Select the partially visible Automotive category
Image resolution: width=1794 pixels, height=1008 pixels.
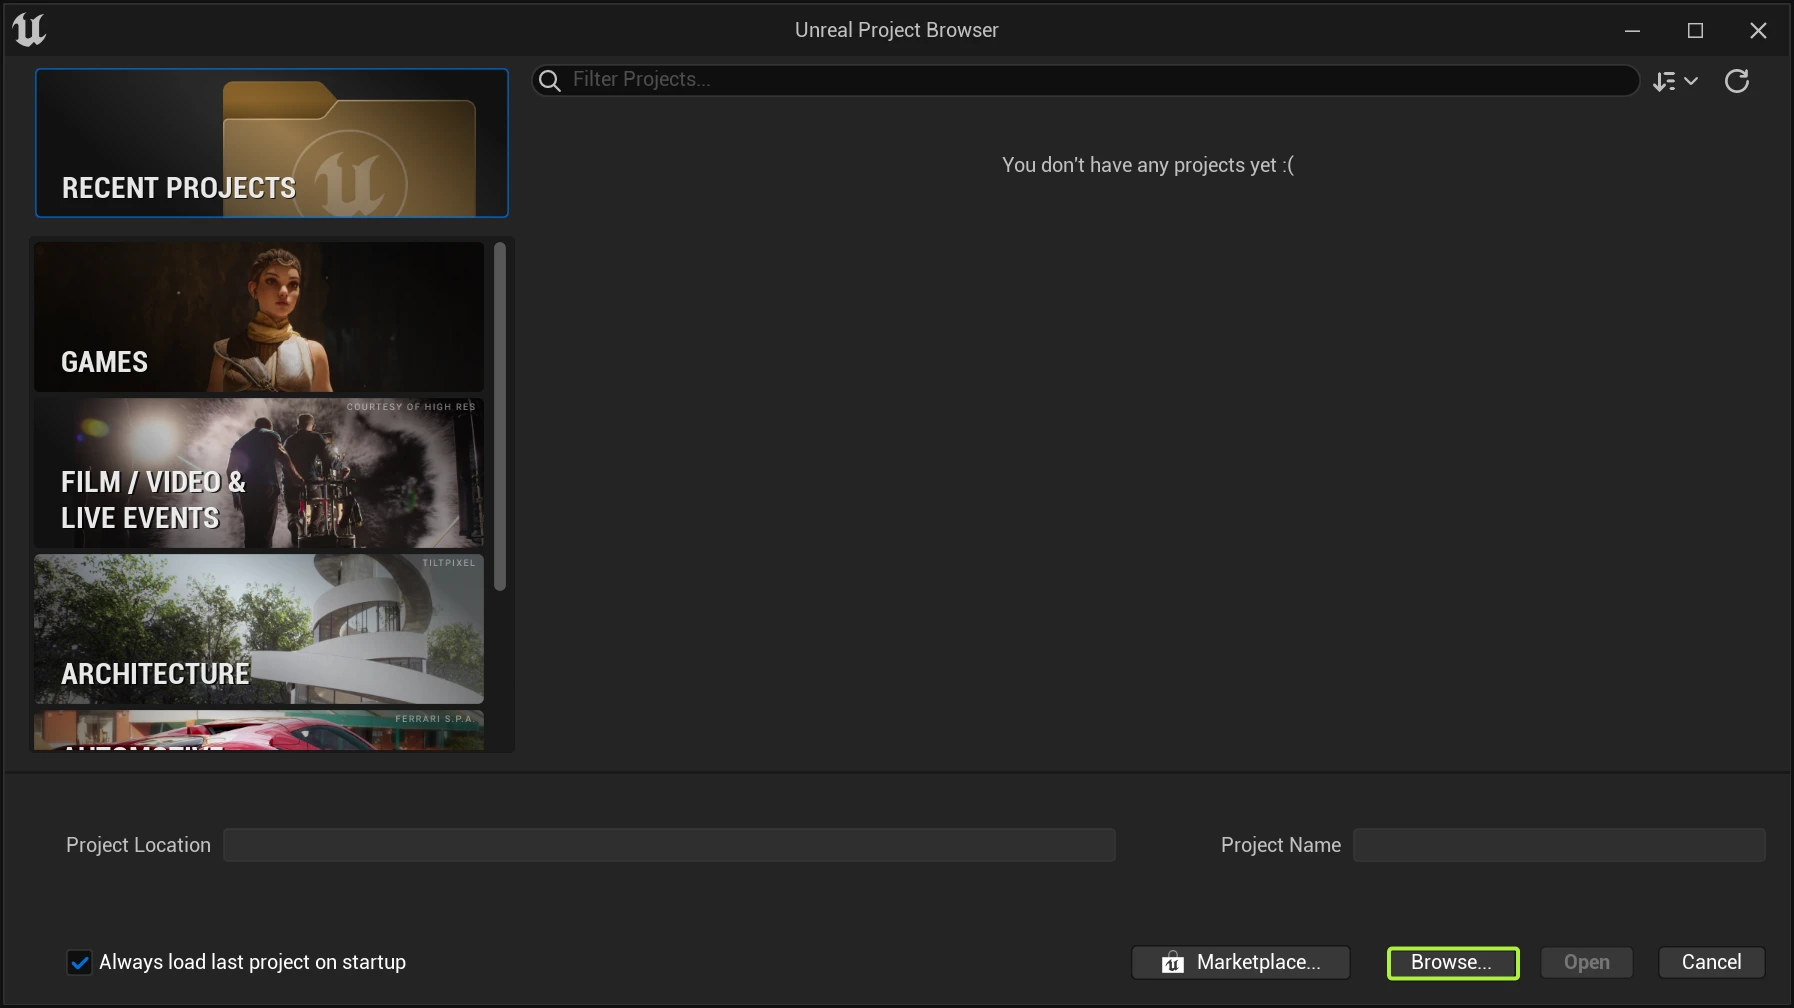pos(259,731)
